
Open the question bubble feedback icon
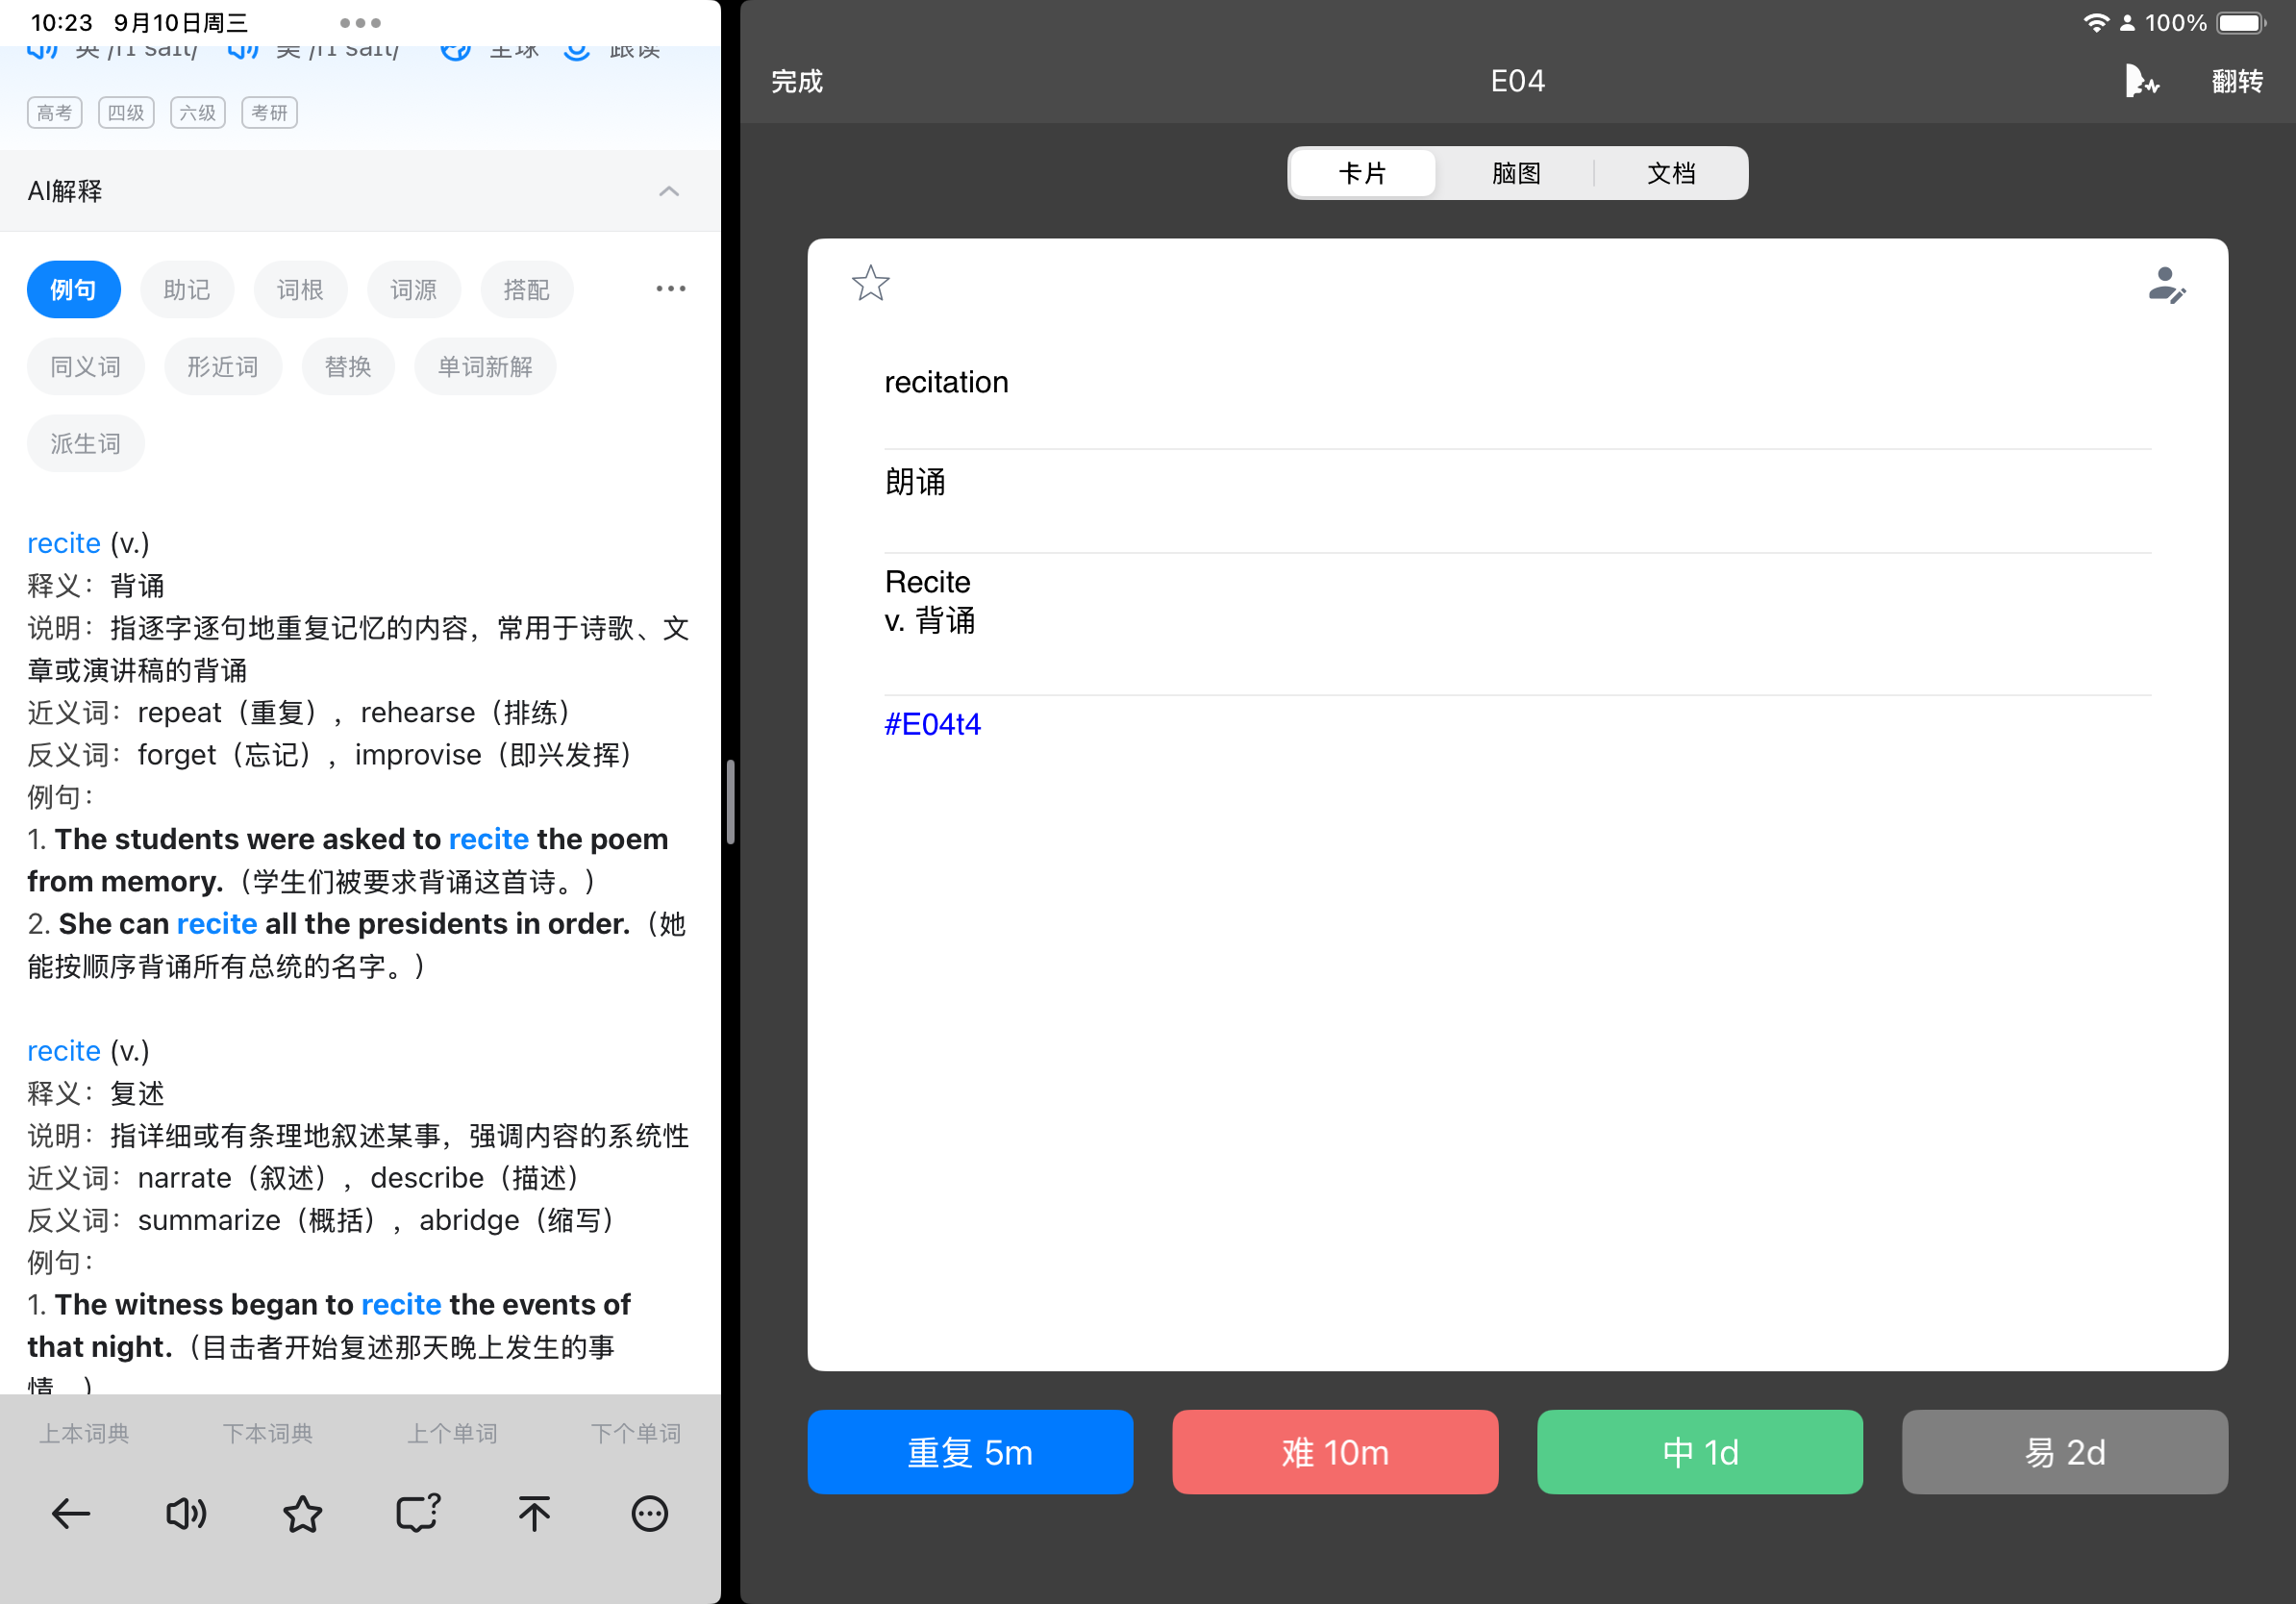pyautogui.click(x=418, y=1514)
